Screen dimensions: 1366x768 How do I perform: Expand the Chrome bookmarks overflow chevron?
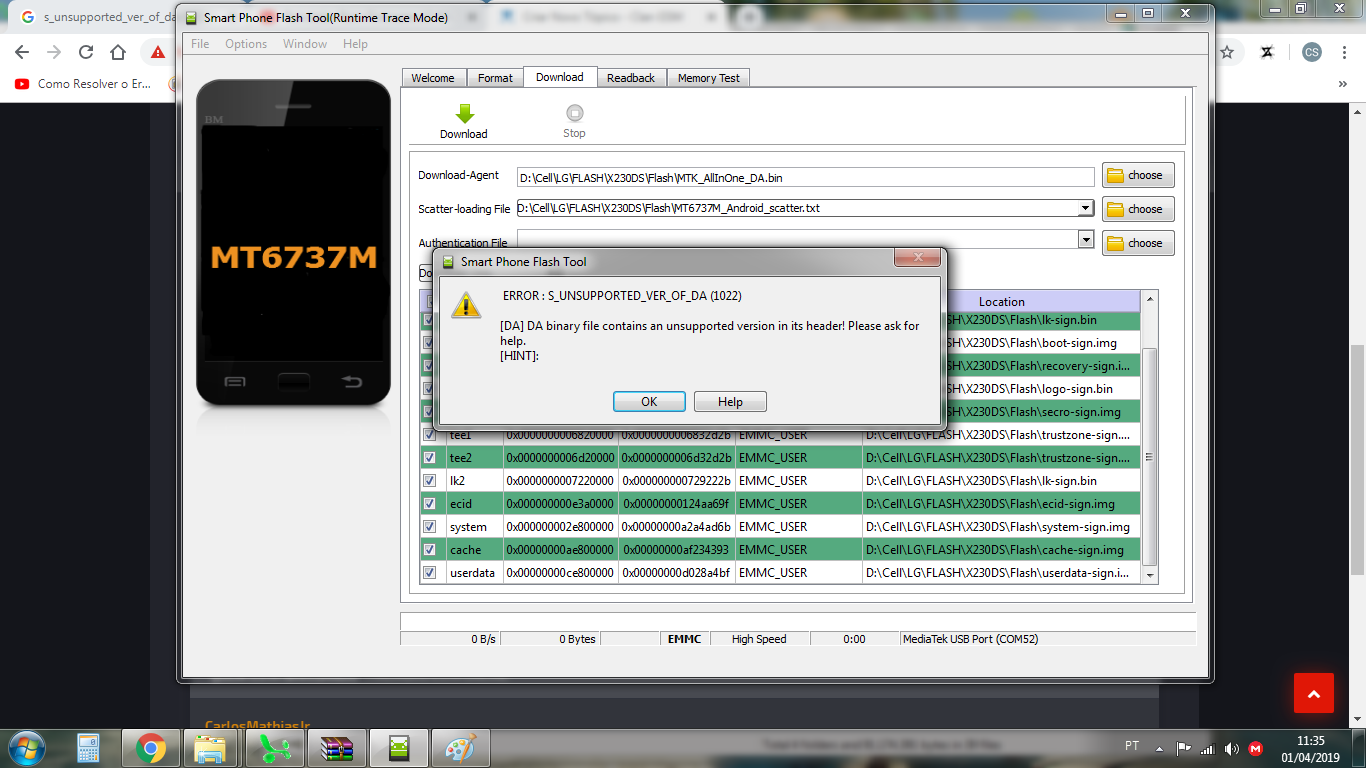(1342, 84)
